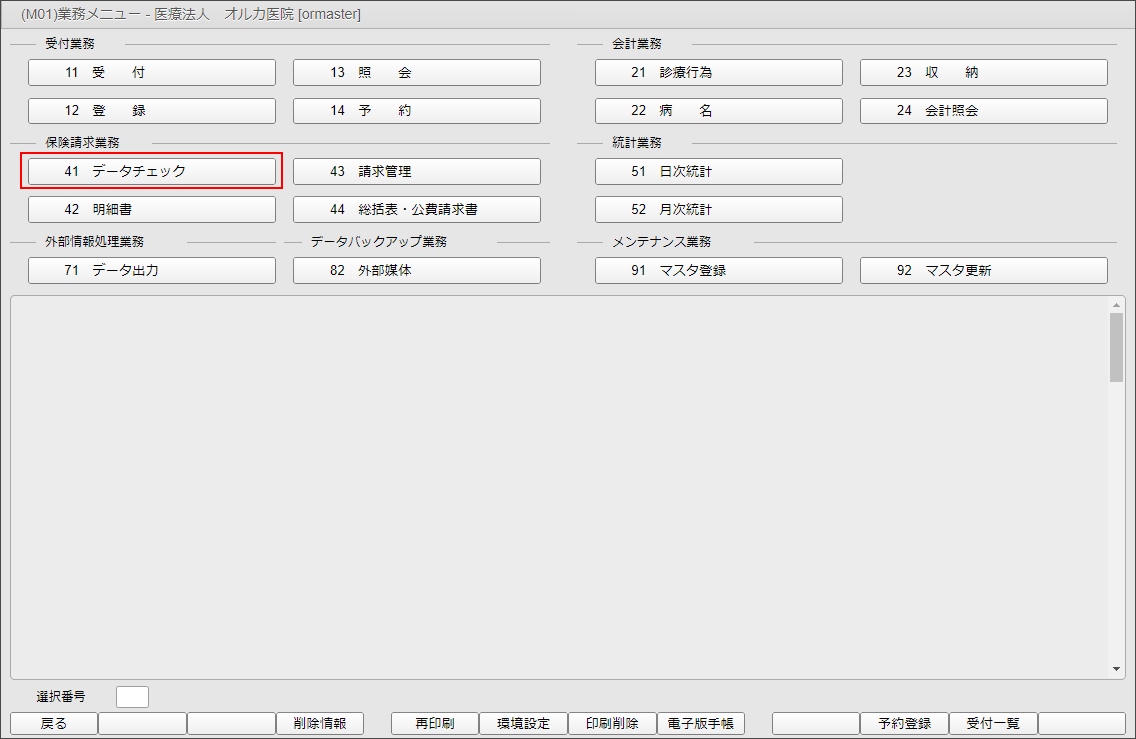Click 24 会計照会 accounting inquiry
Viewport: 1136px width, 739px height.
tap(983, 111)
